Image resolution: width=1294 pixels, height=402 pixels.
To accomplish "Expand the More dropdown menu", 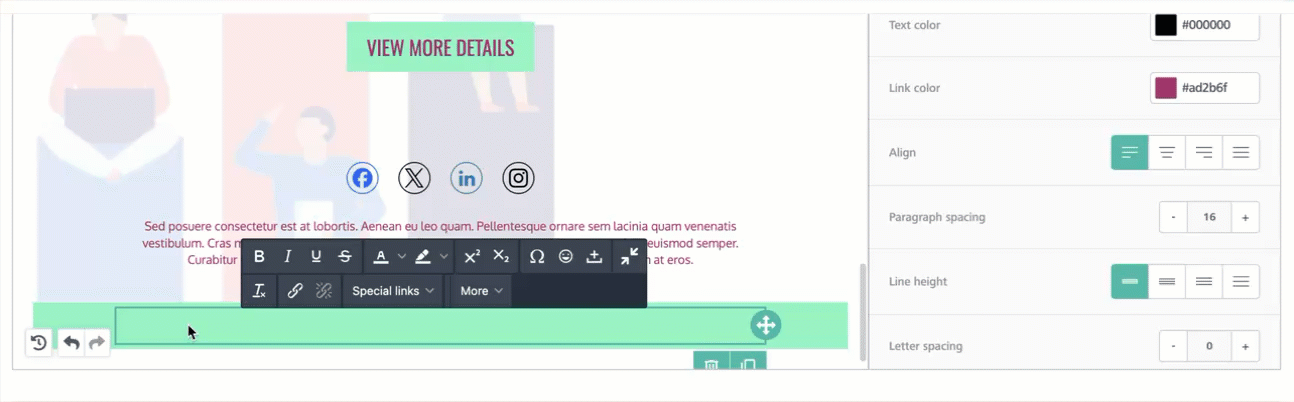I will click(x=482, y=291).
